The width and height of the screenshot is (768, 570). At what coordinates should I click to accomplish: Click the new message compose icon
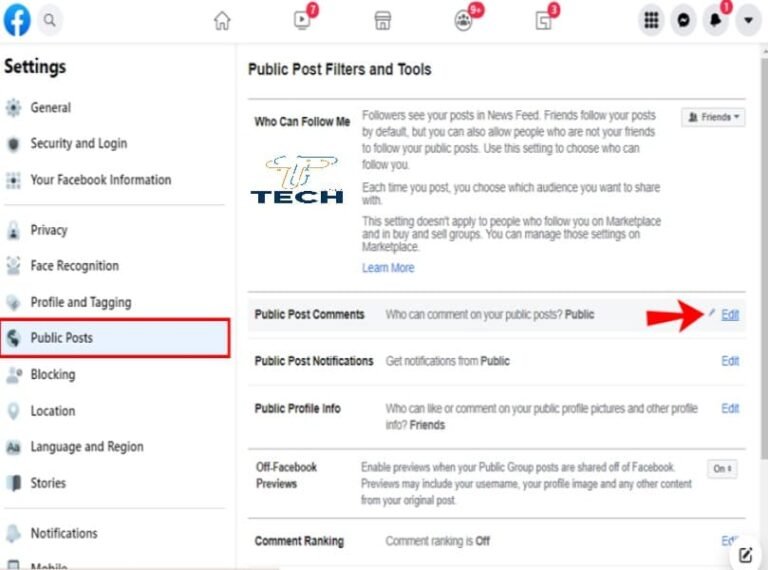745,555
